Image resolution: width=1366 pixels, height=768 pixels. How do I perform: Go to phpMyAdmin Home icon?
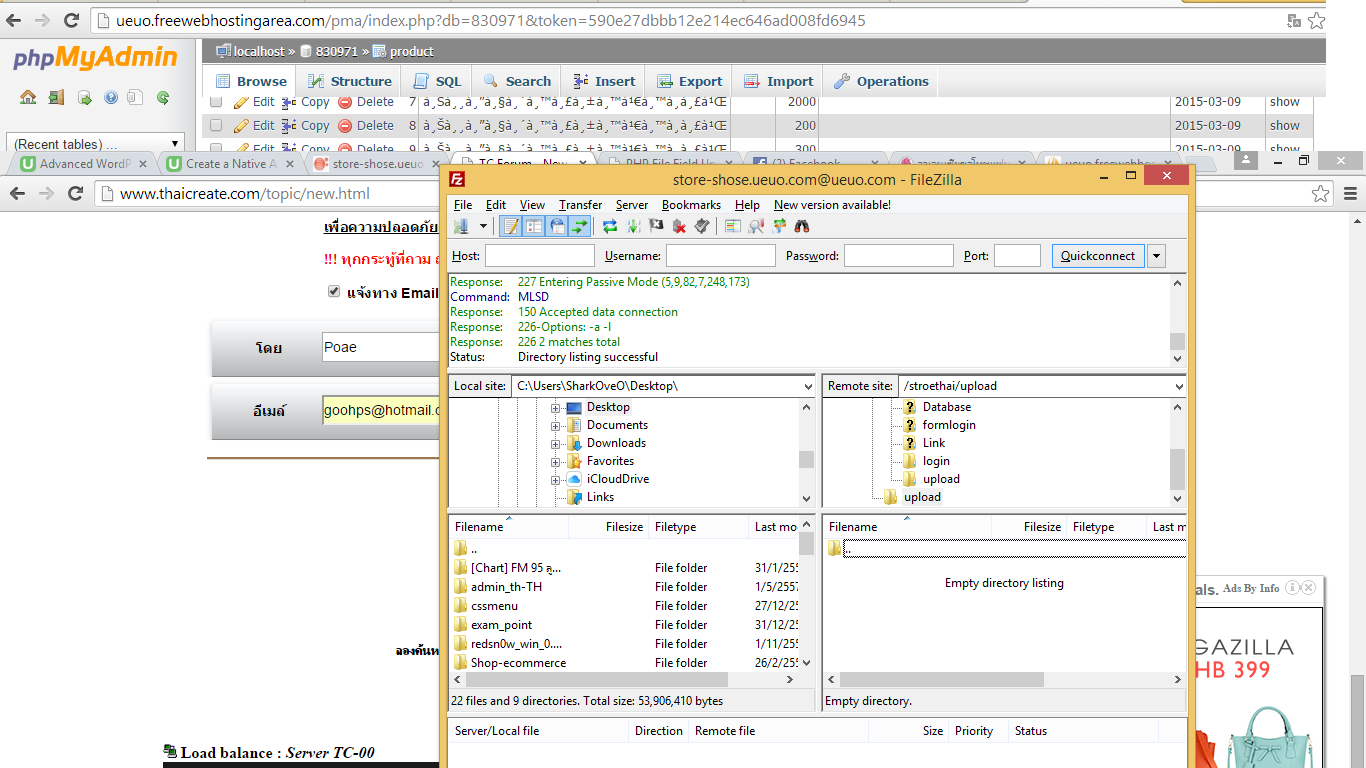tap(28, 98)
